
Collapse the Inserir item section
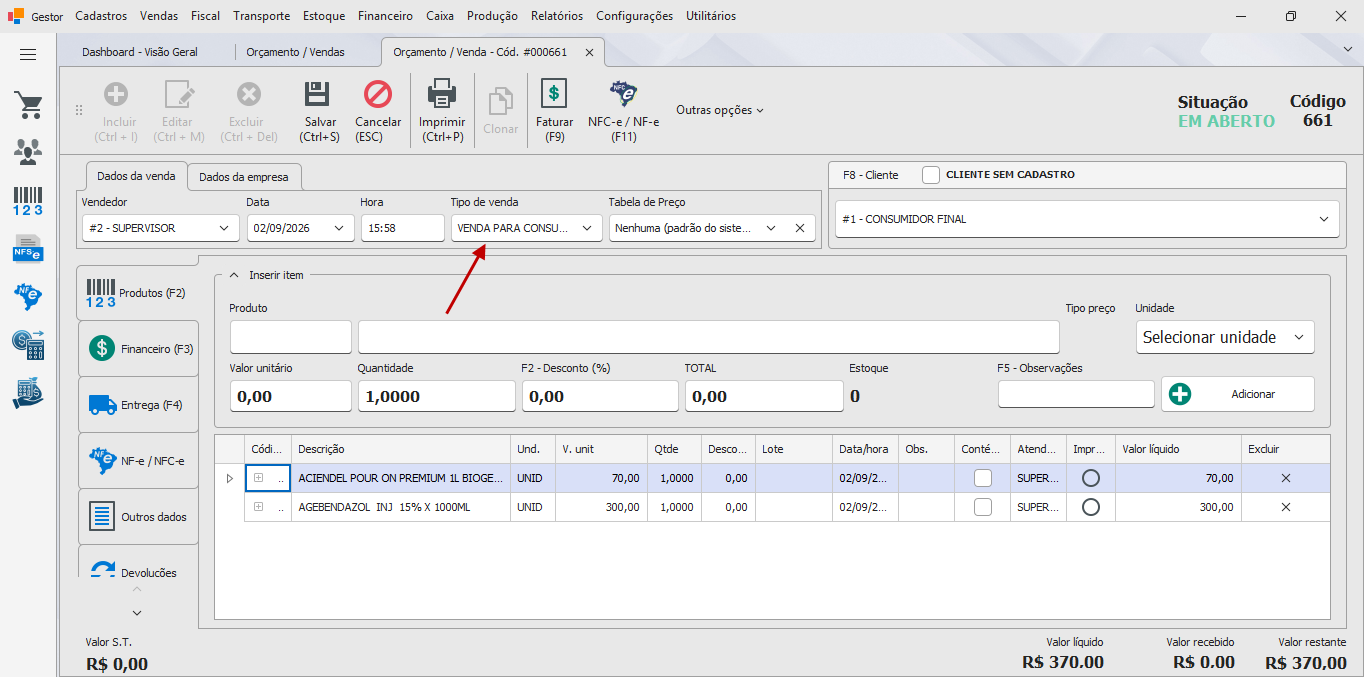click(x=234, y=275)
